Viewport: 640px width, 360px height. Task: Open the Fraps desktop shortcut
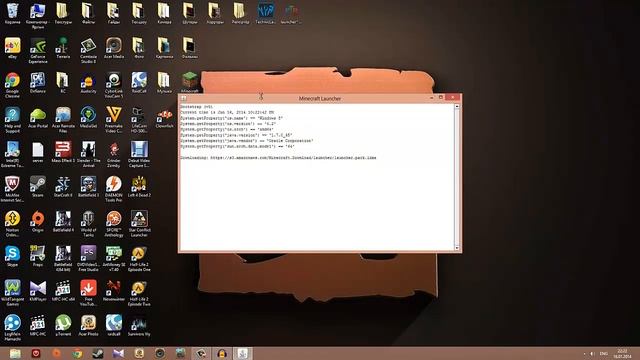point(38,256)
